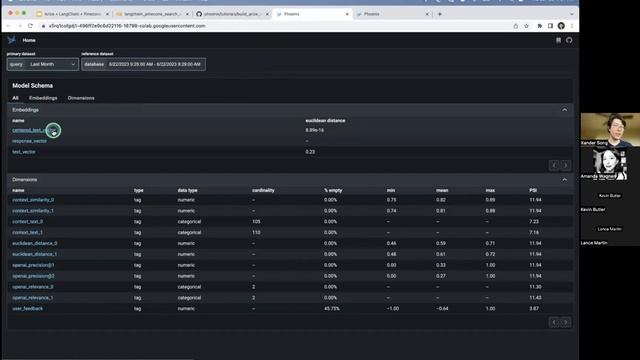The width and height of the screenshot is (640, 360).
Task: Open the docs icon beside GitHub icon
Action: (558, 40)
